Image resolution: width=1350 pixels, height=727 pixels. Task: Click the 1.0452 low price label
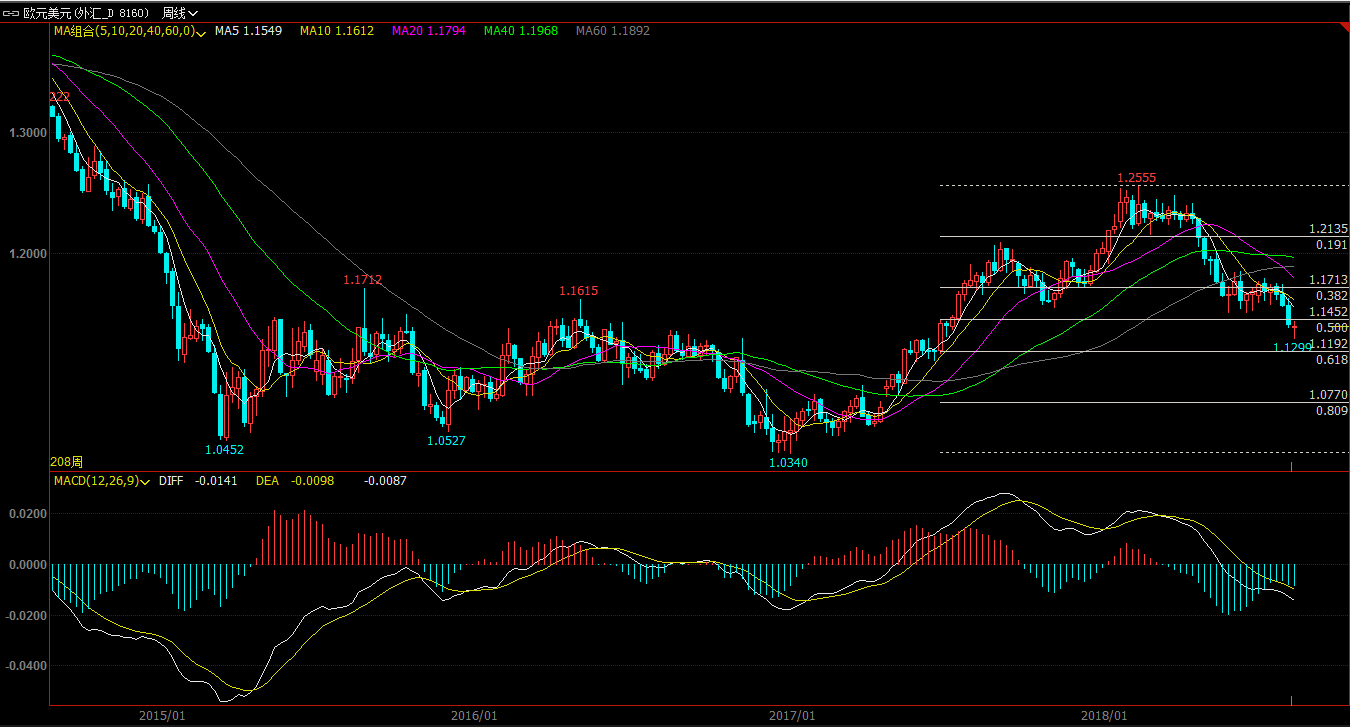pyautogui.click(x=224, y=449)
